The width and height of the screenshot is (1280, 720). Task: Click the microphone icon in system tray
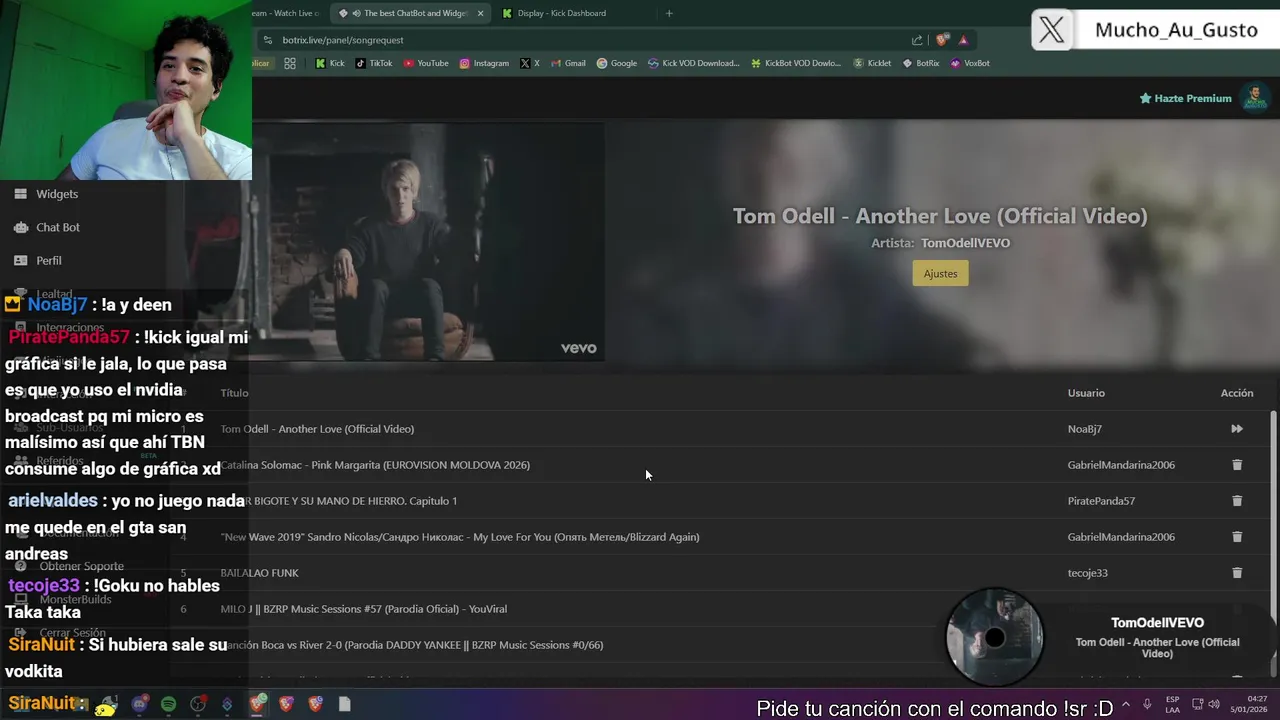point(1147,704)
